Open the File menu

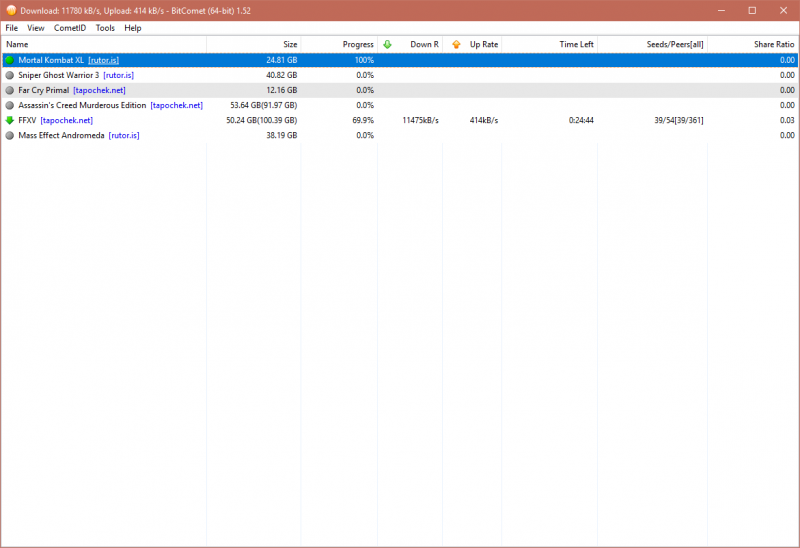click(x=12, y=28)
